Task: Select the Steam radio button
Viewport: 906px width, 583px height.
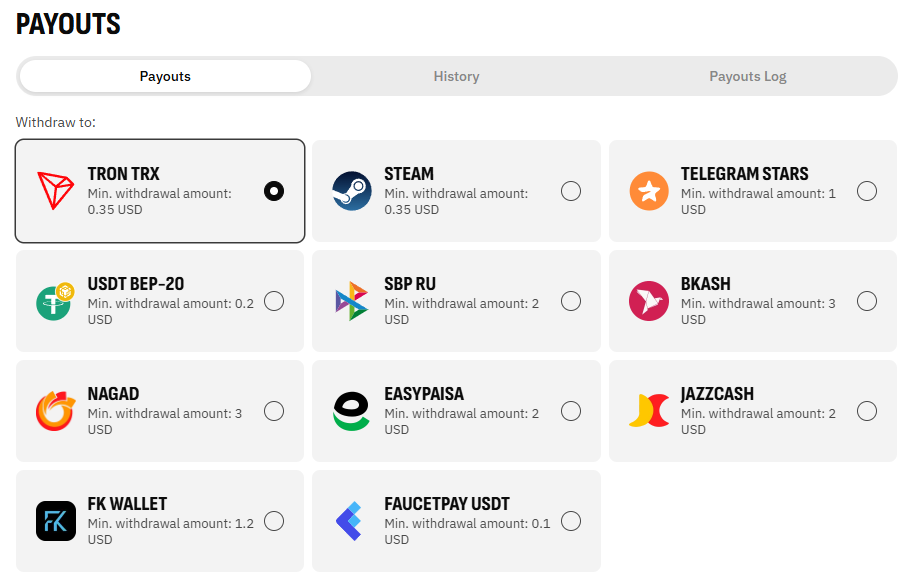Action: tap(571, 191)
